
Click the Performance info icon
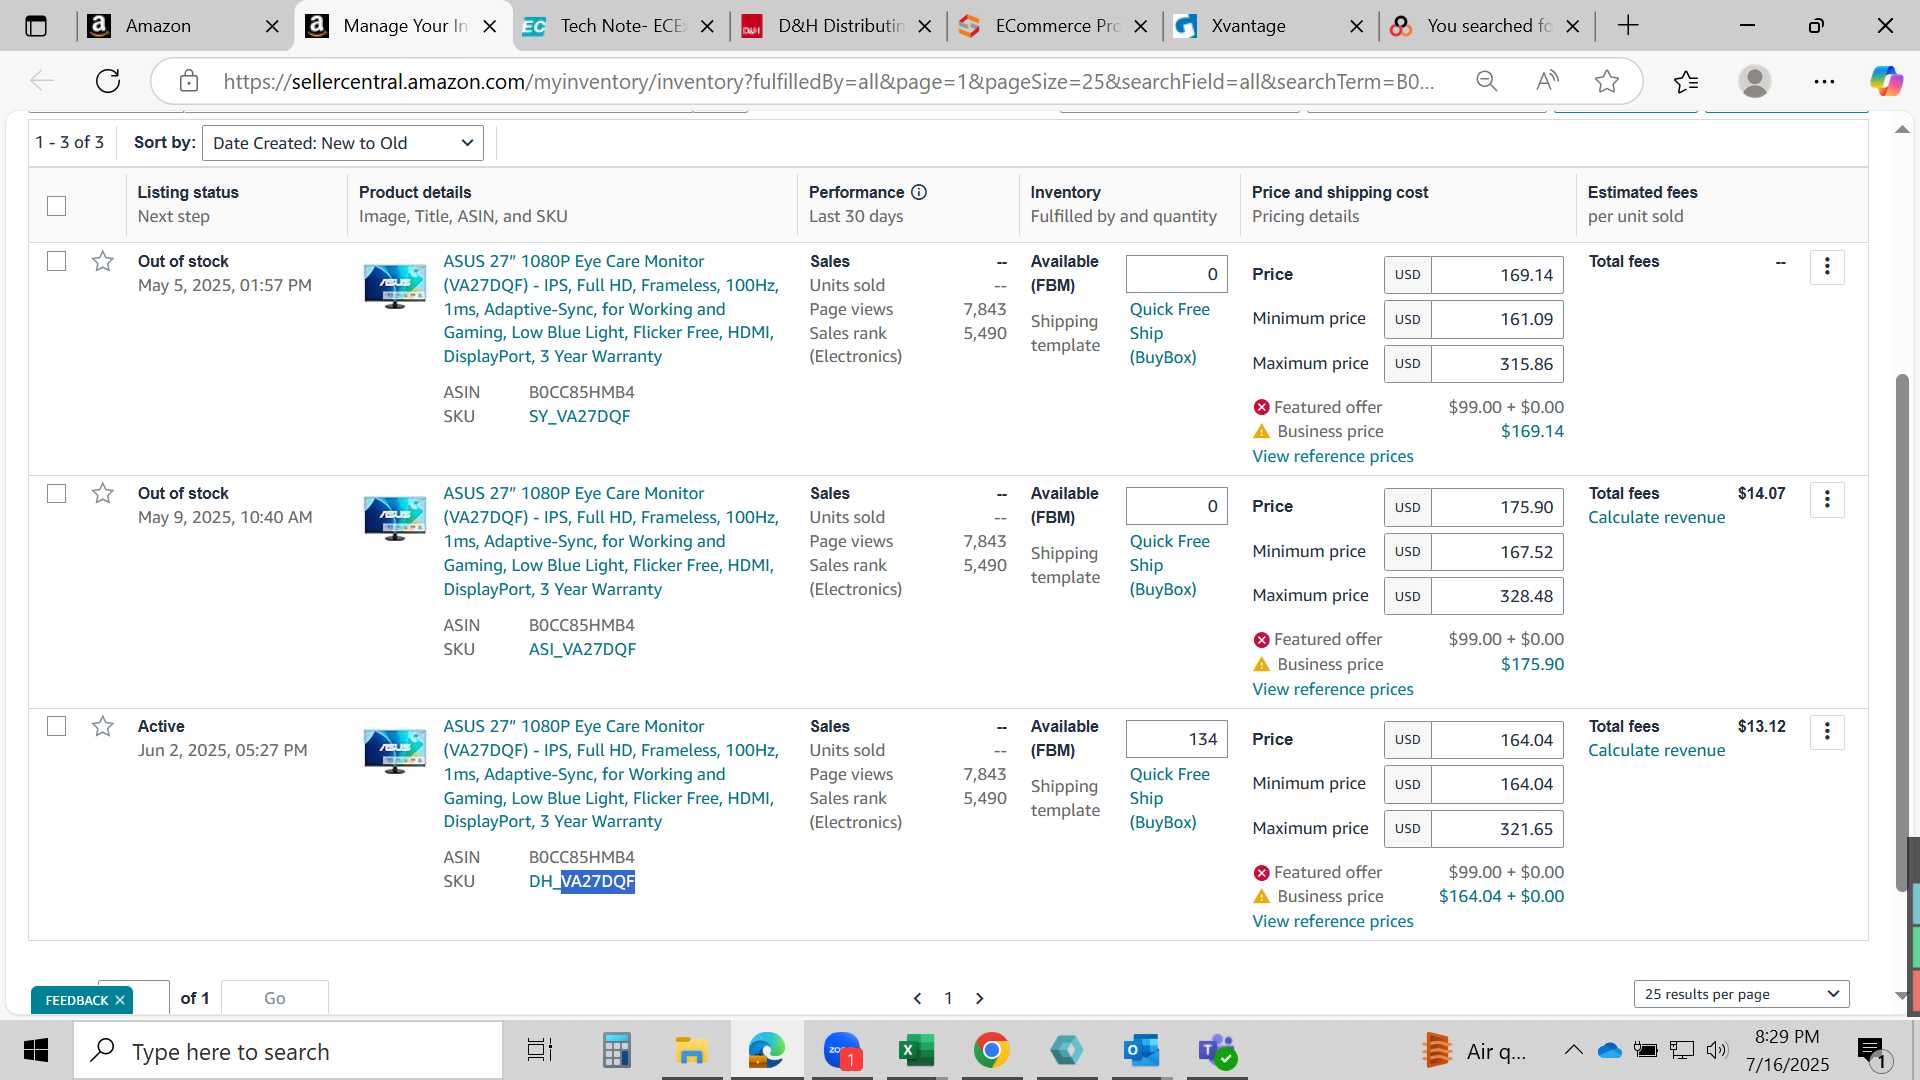(919, 192)
